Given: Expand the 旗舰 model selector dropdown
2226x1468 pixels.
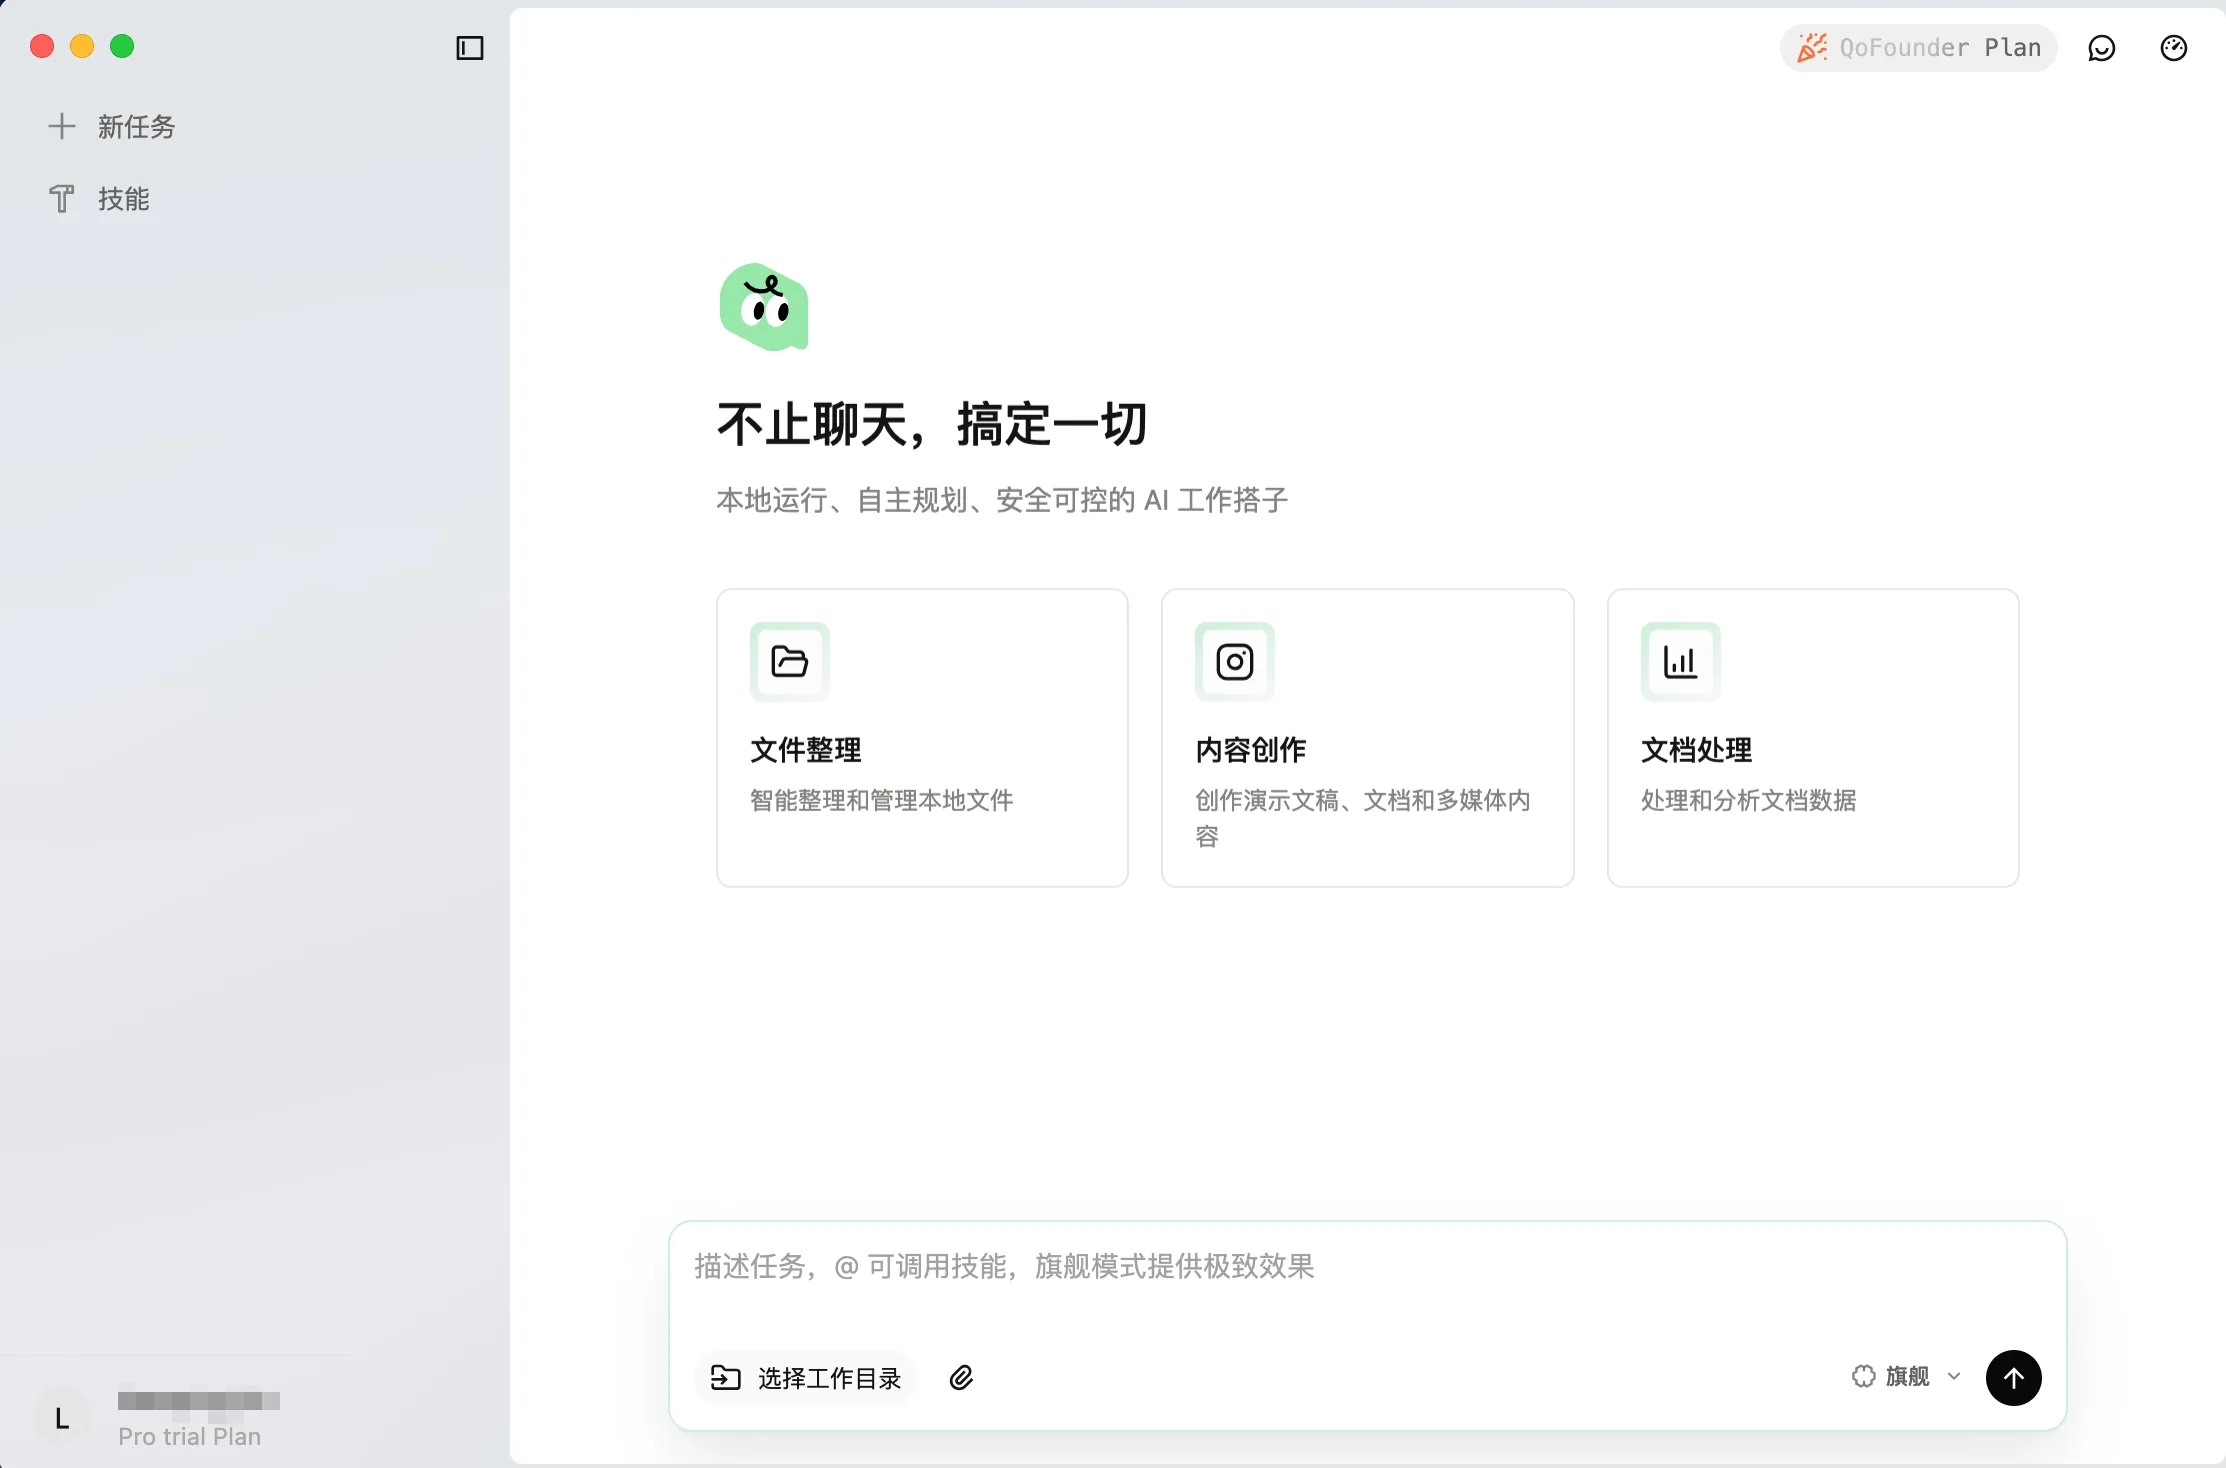Looking at the screenshot, I should tap(1904, 1377).
